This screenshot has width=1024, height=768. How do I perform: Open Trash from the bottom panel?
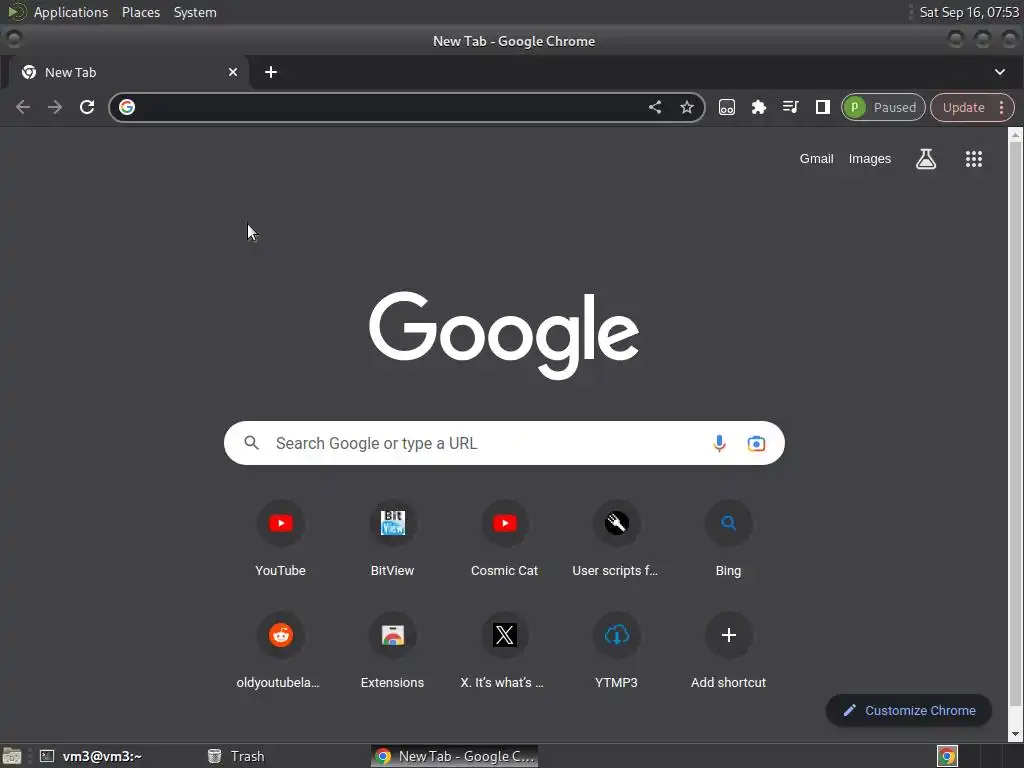click(236, 756)
